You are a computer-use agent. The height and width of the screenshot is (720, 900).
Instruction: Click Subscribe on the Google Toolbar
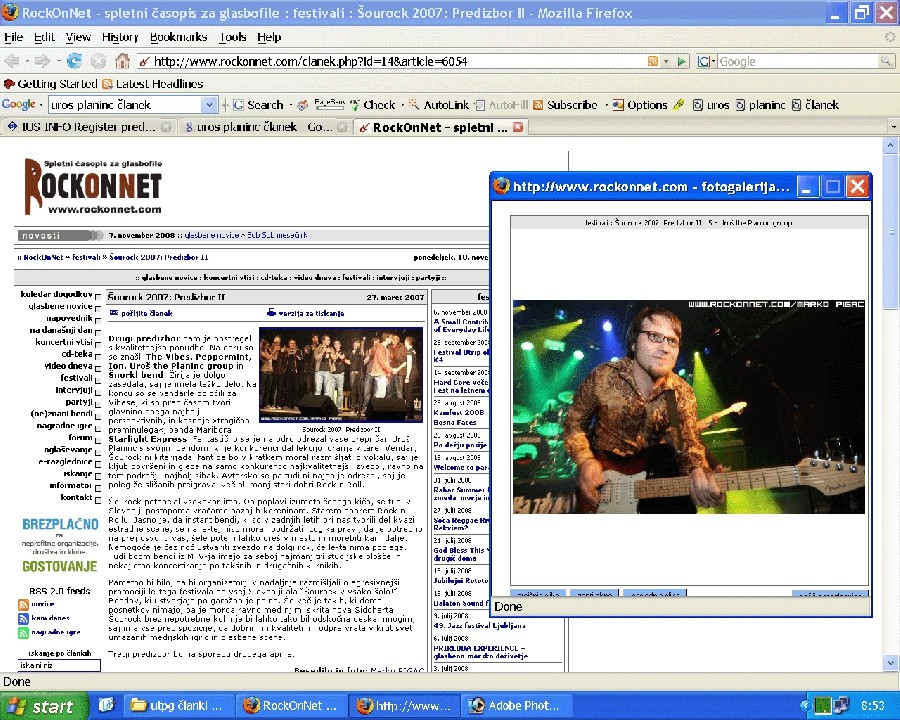point(565,105)
